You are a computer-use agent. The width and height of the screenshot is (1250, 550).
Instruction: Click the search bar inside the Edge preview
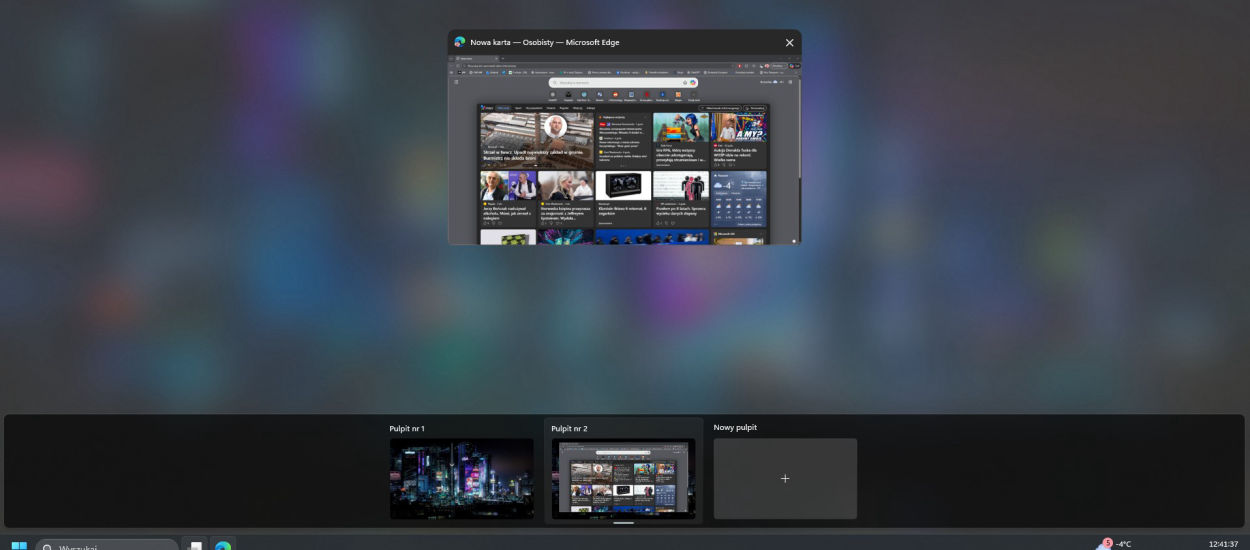coord(623,82)
